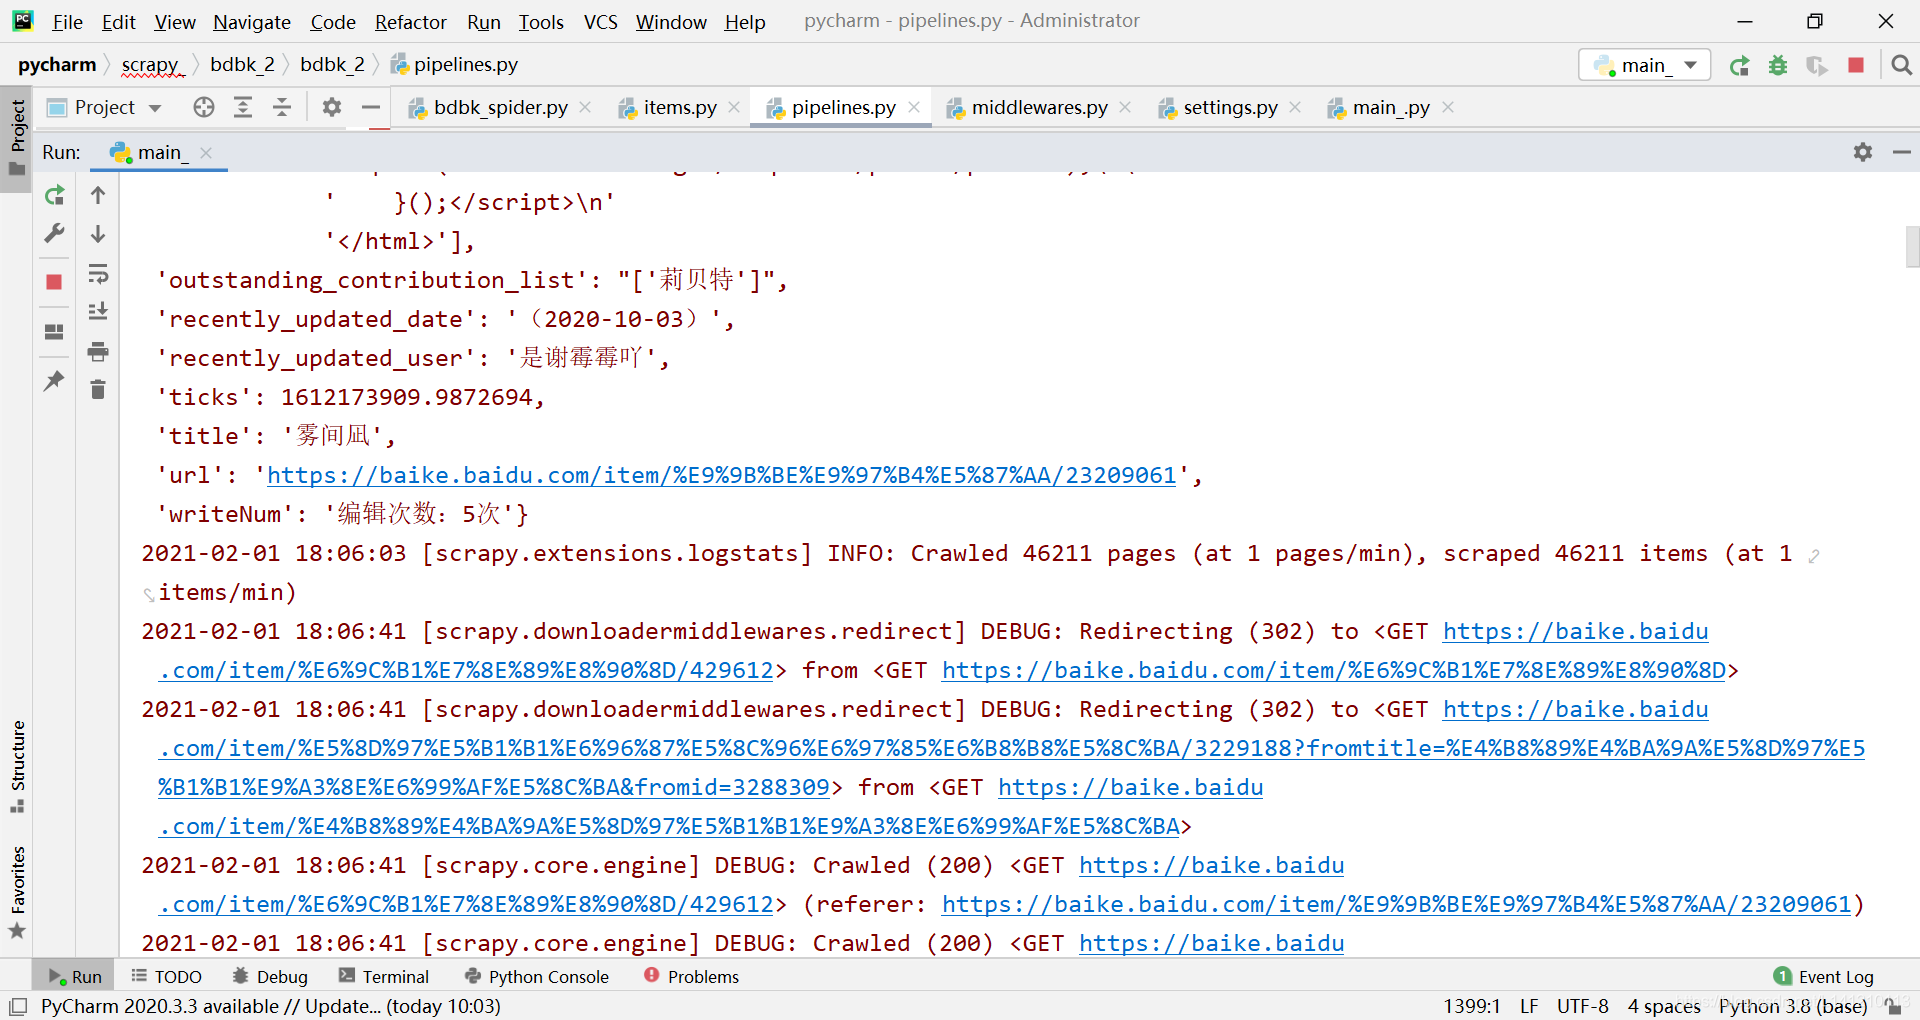Open Project panel settings gear
This screenshot has height=1020, width=1920.
point(332,107)
